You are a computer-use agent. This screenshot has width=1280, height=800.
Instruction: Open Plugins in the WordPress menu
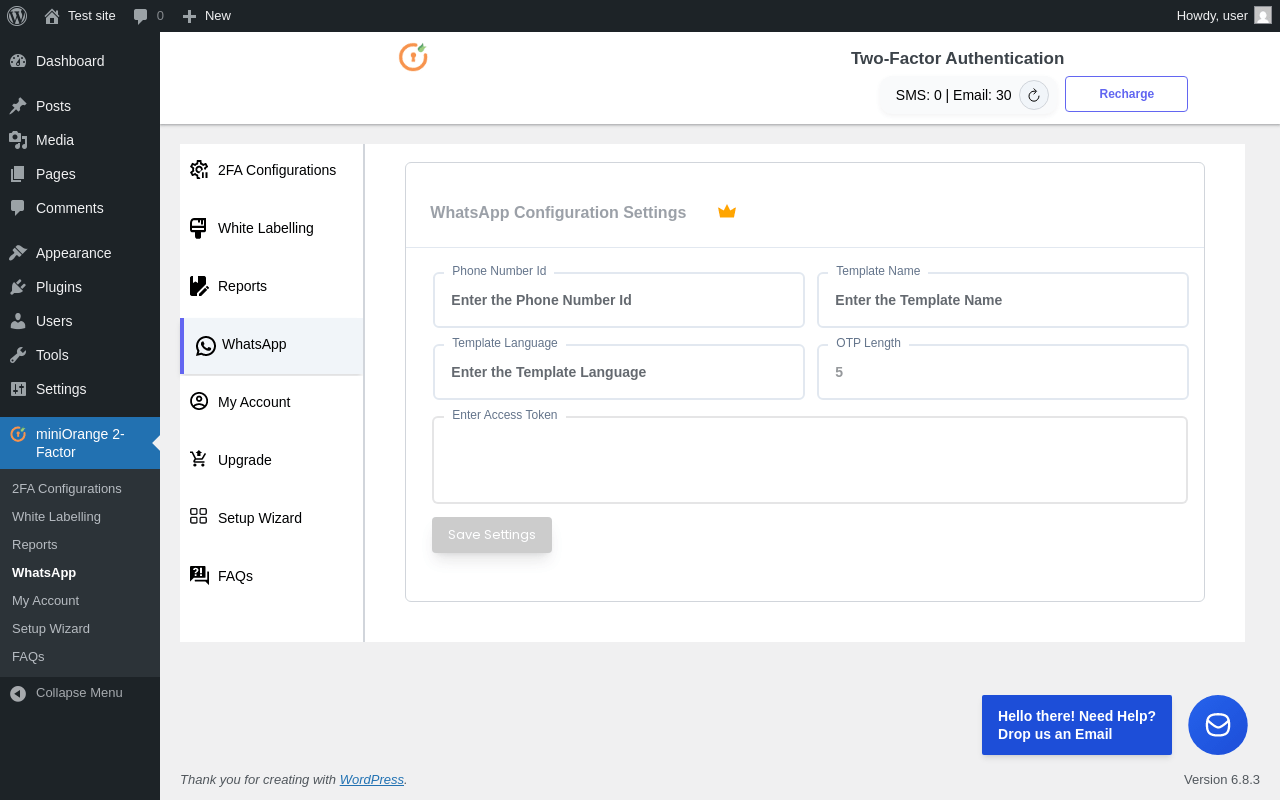pyautogui.click(x=59, y=287)
